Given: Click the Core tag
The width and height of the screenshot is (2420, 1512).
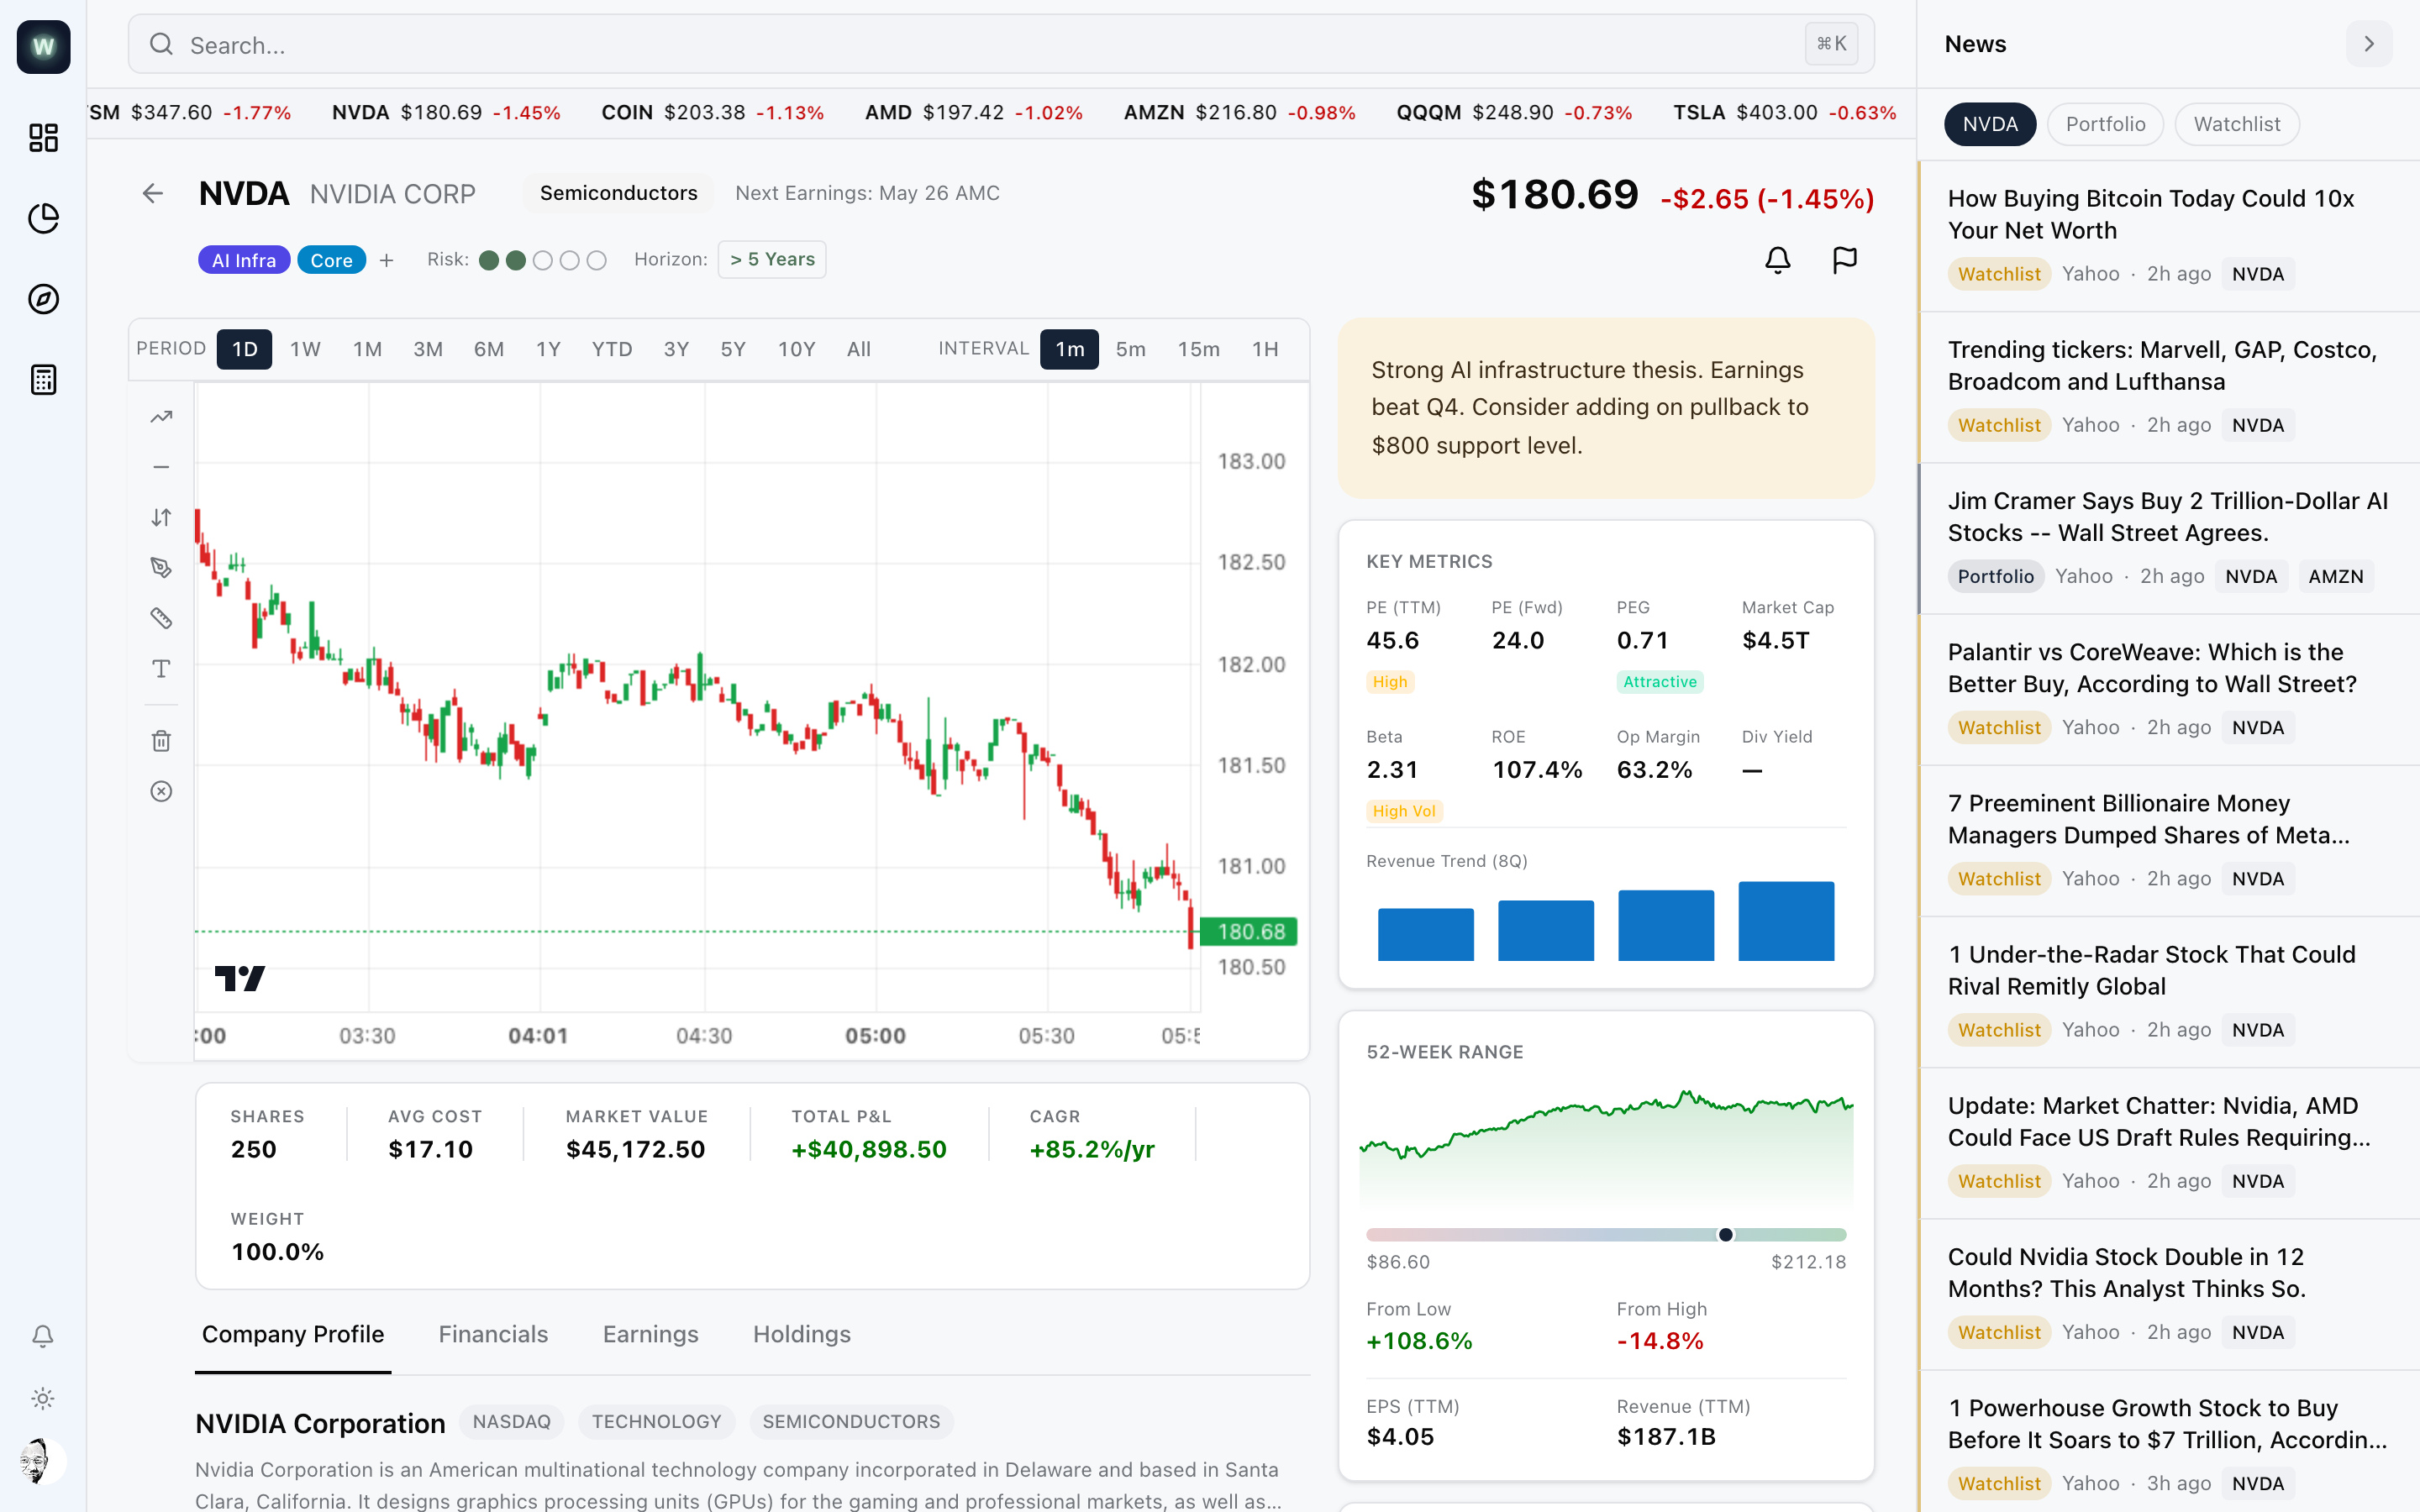Looking at the screenshot, I should [331, 260].
